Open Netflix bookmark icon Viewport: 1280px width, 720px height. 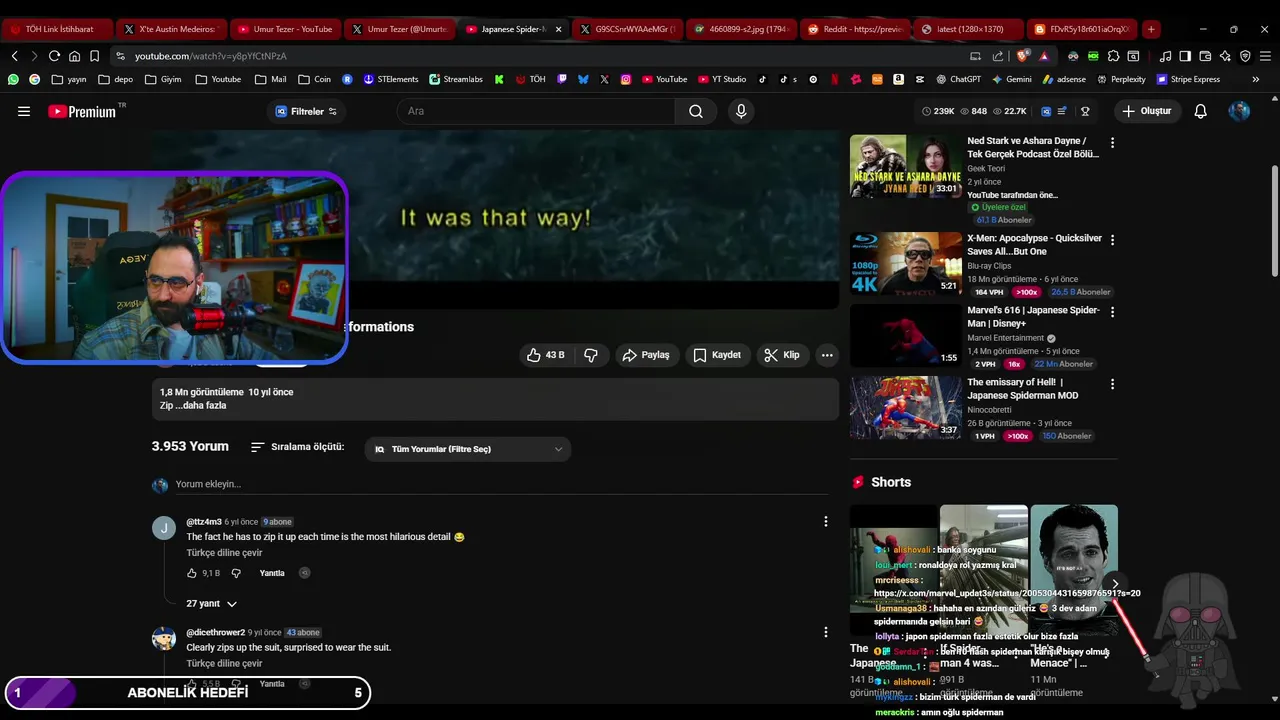coord(835,79)
